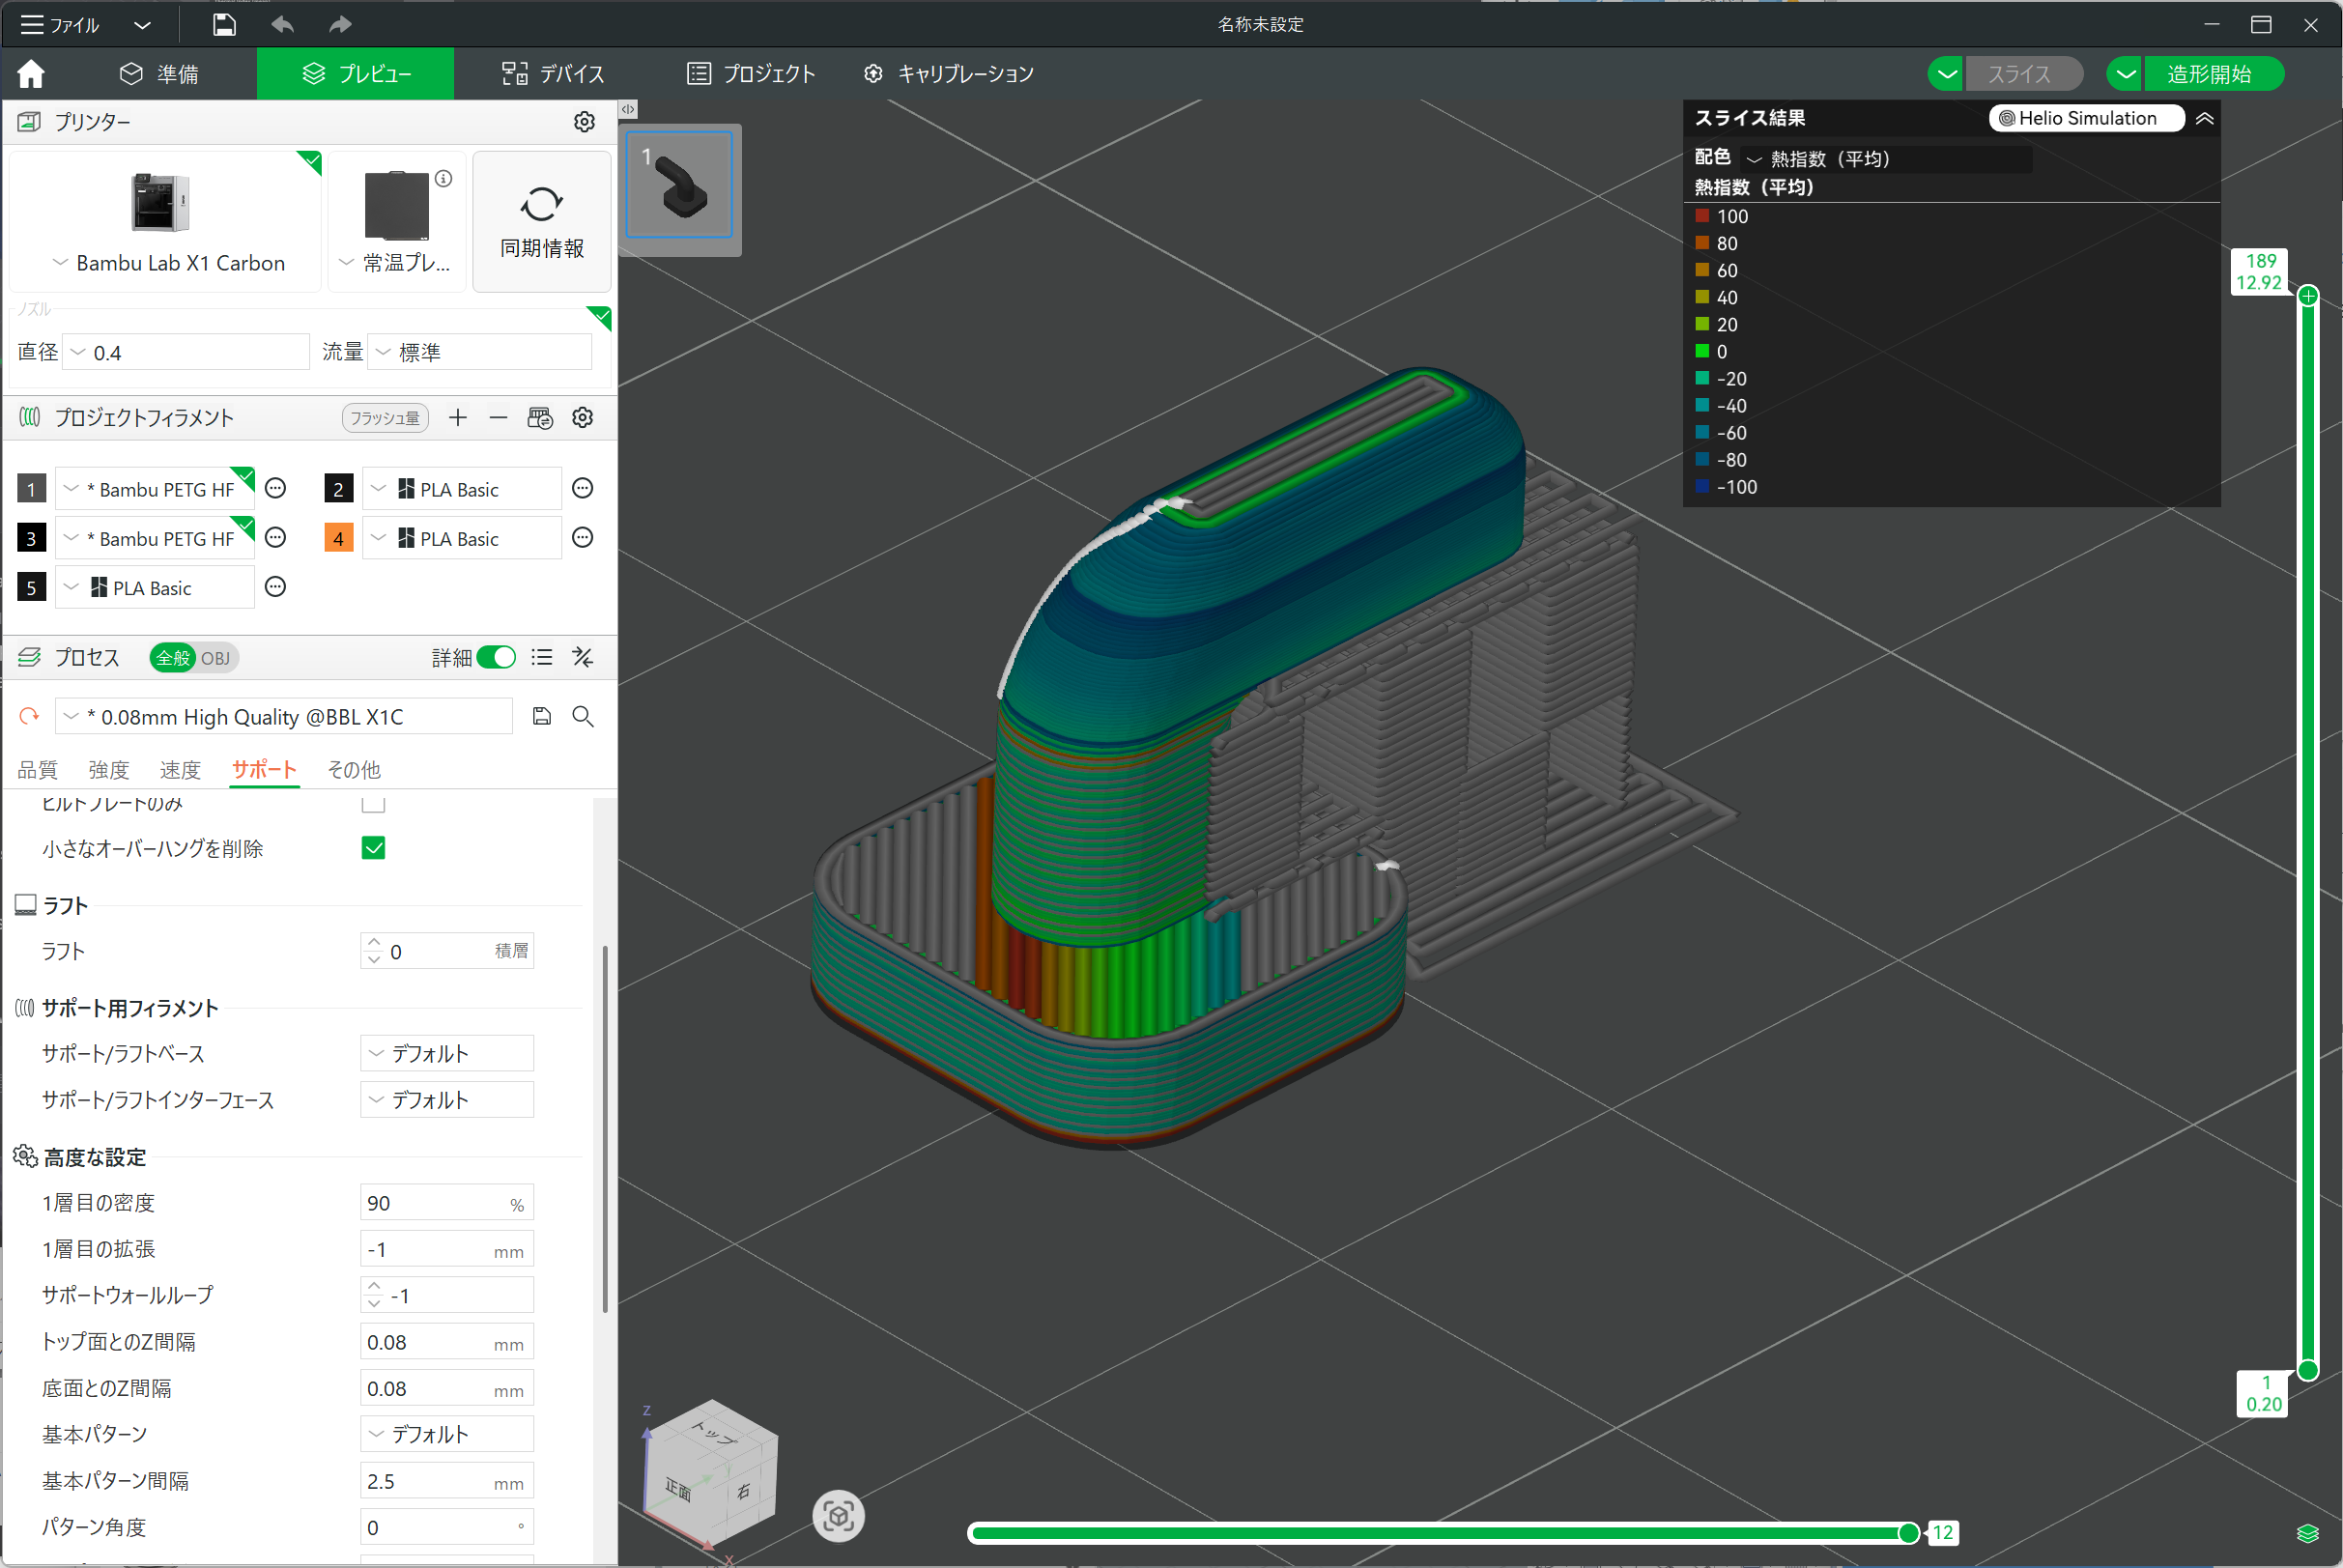Open 流量 標準 dropdown
Image resolution: width=2343 pixels, height=1568 pixels.
coord(479,352)
